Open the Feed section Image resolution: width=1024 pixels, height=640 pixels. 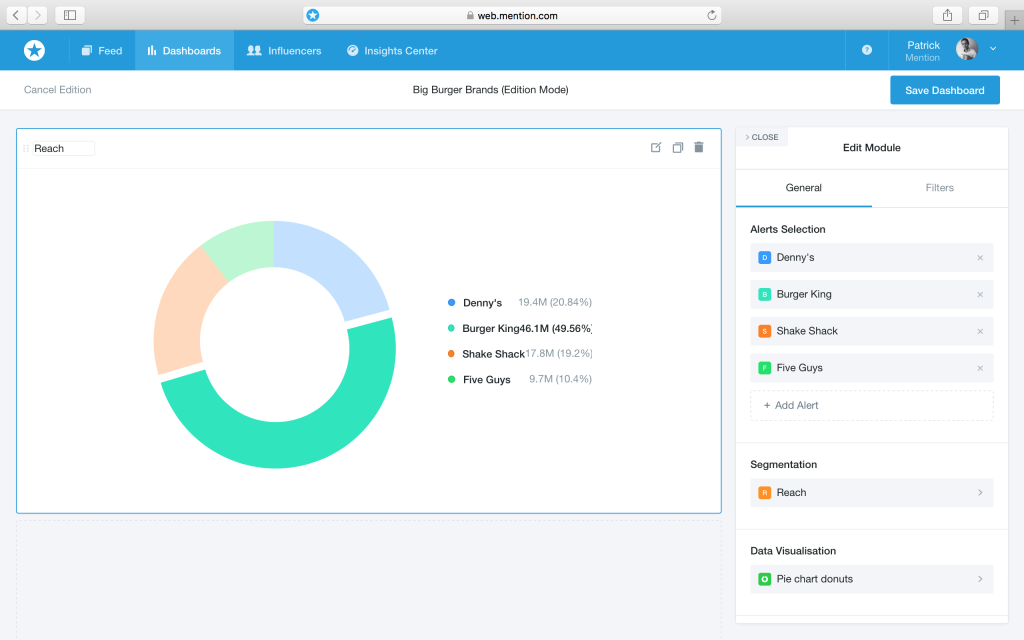(101, 50)
